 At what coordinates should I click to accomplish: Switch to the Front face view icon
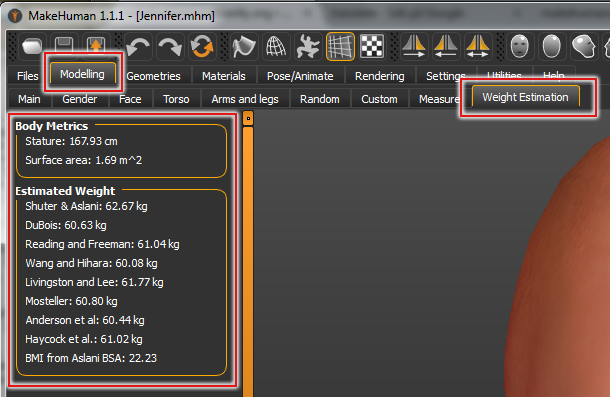(520, 47)
